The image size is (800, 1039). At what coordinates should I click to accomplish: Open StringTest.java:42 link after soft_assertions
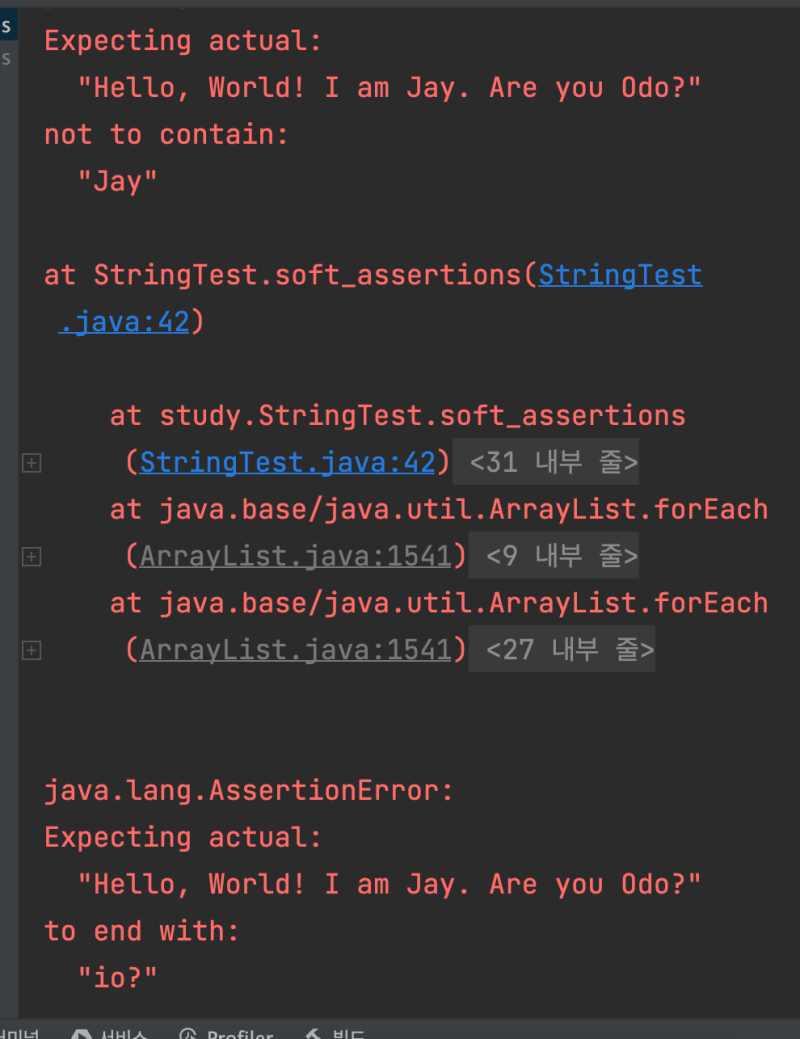(x=620, y=275)
